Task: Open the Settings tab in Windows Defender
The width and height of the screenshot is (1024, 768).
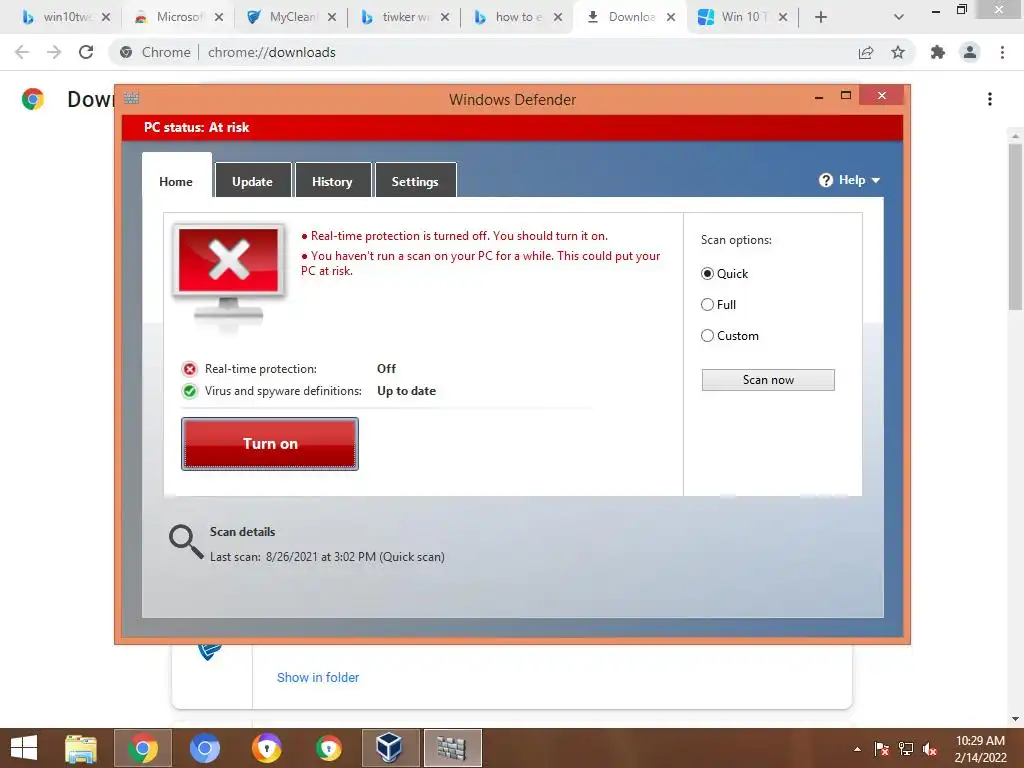Action: tap(415, 181)
